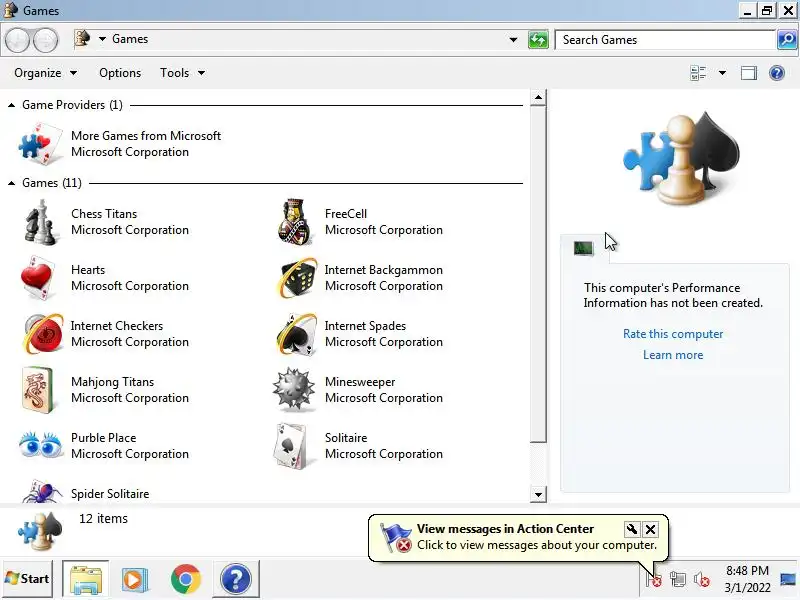Viewport: 800px width, 600px height.
Task: Collapse the Games (11) group
Action: pyautogui.click(x=11, y=183)
